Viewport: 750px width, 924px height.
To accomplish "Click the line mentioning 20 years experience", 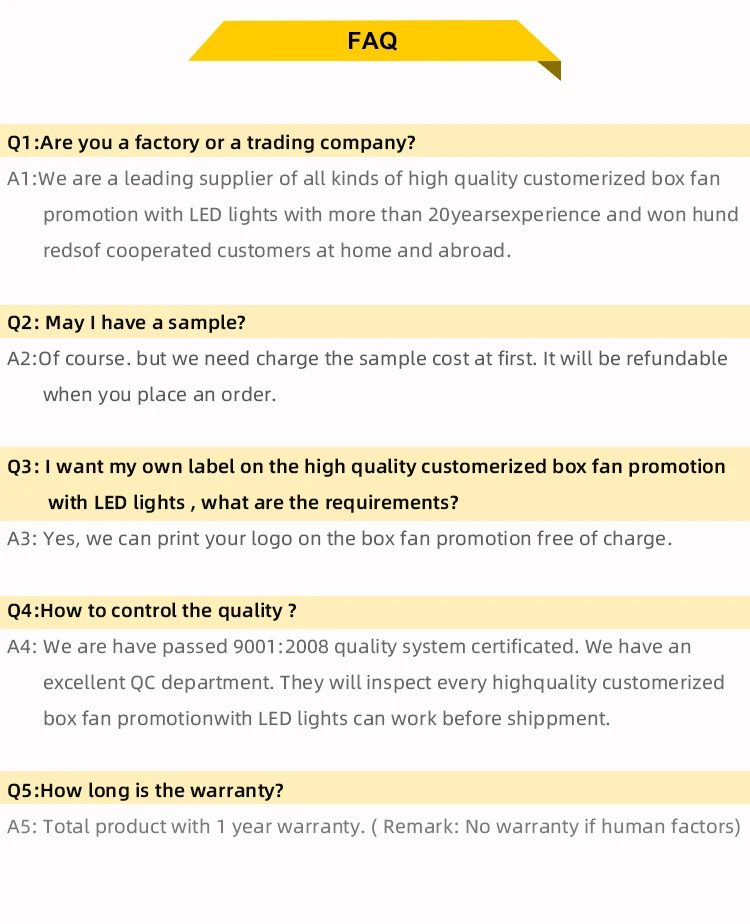I will pos(390,215).
